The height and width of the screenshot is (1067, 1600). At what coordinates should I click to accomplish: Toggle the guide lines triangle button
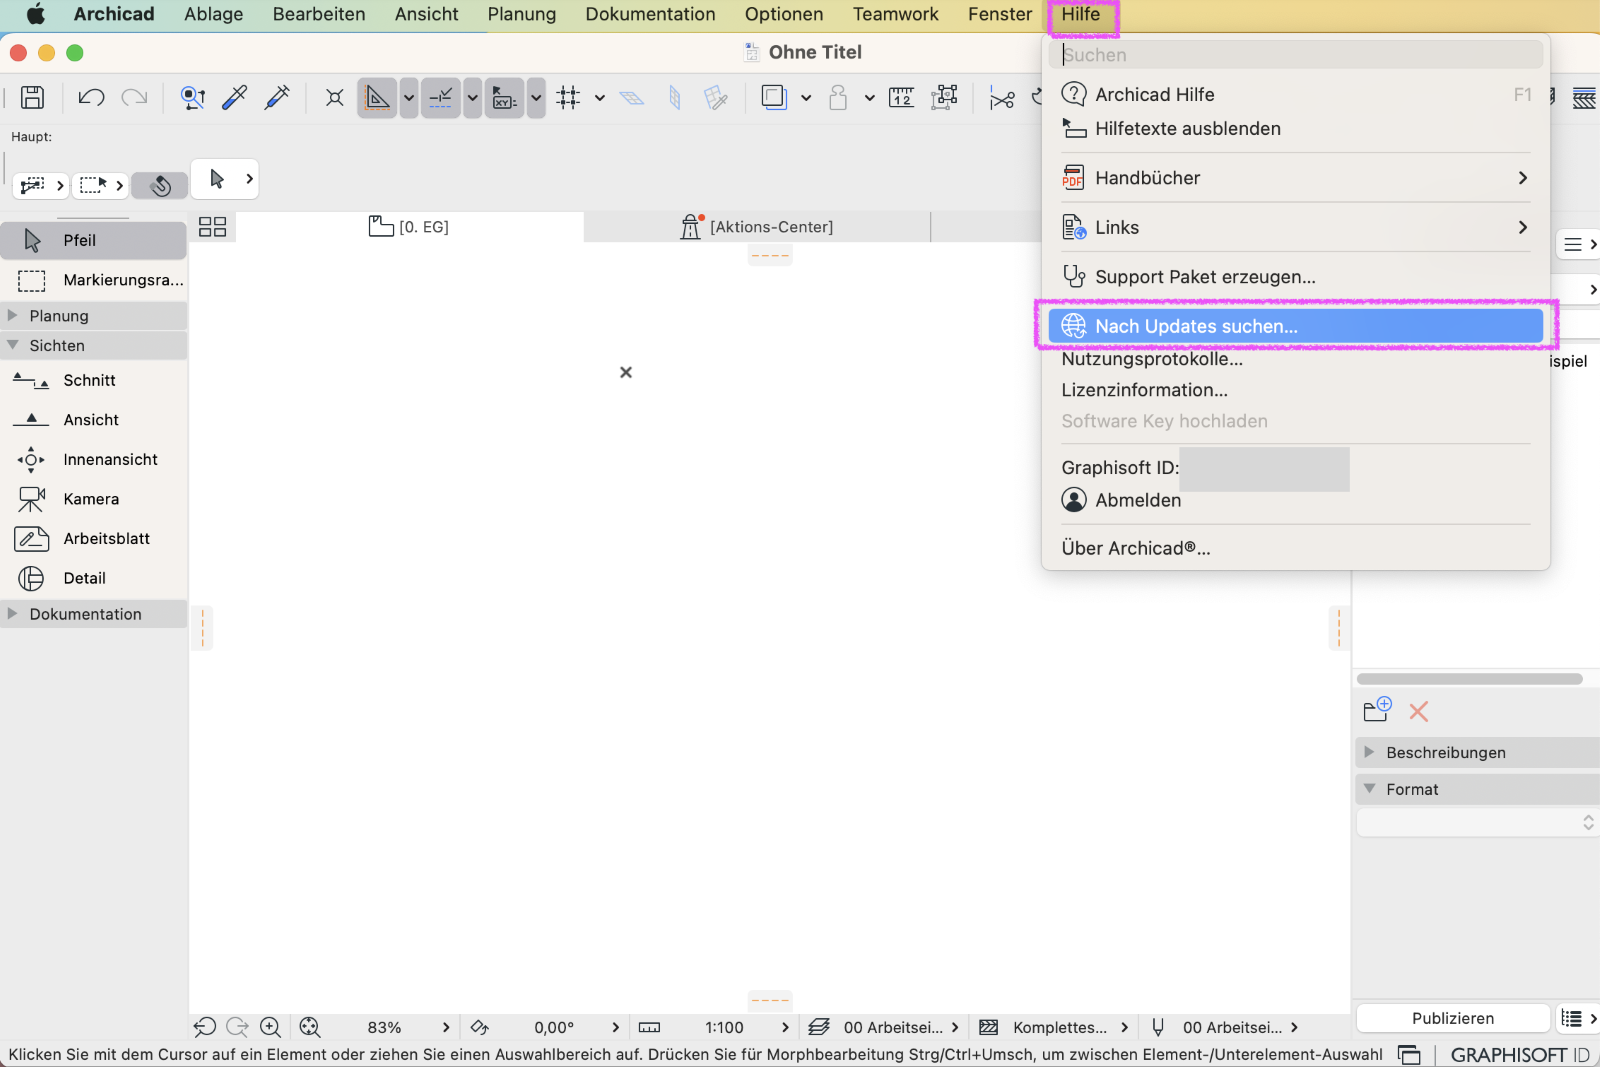tap(377, 97)
